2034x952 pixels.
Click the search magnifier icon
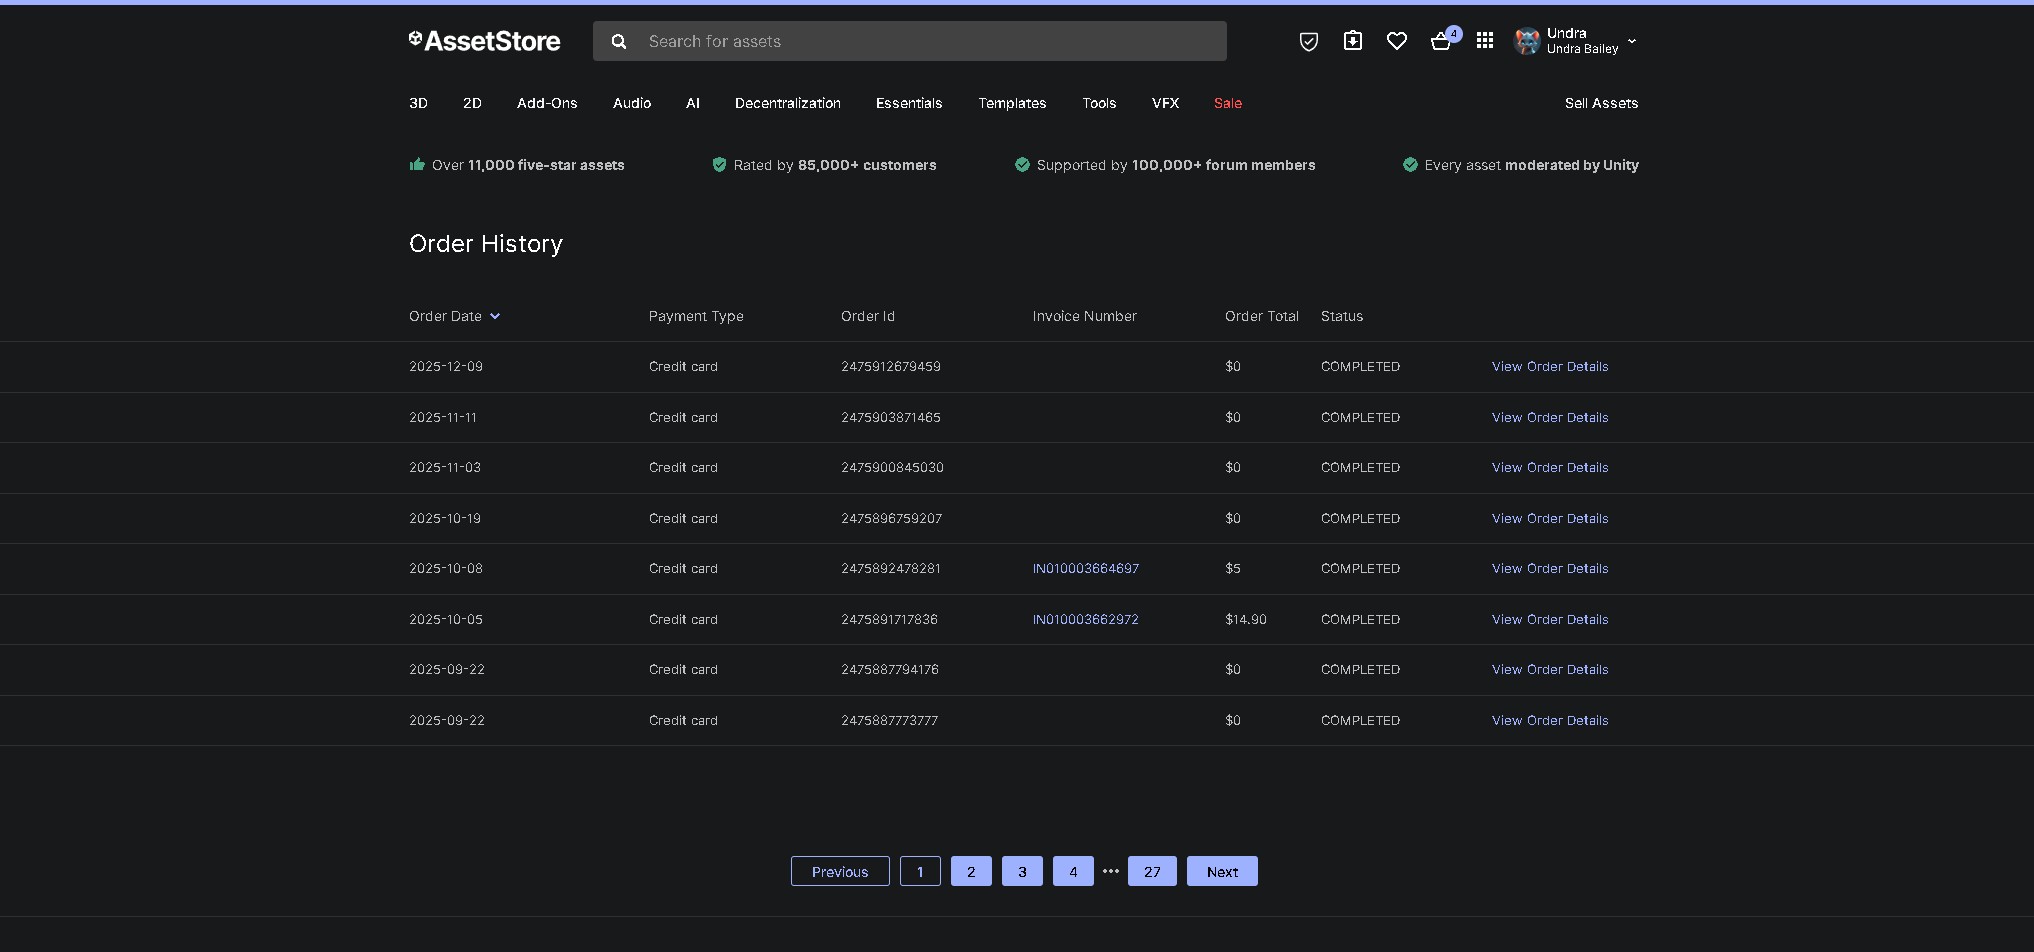(x=618, y=41)
